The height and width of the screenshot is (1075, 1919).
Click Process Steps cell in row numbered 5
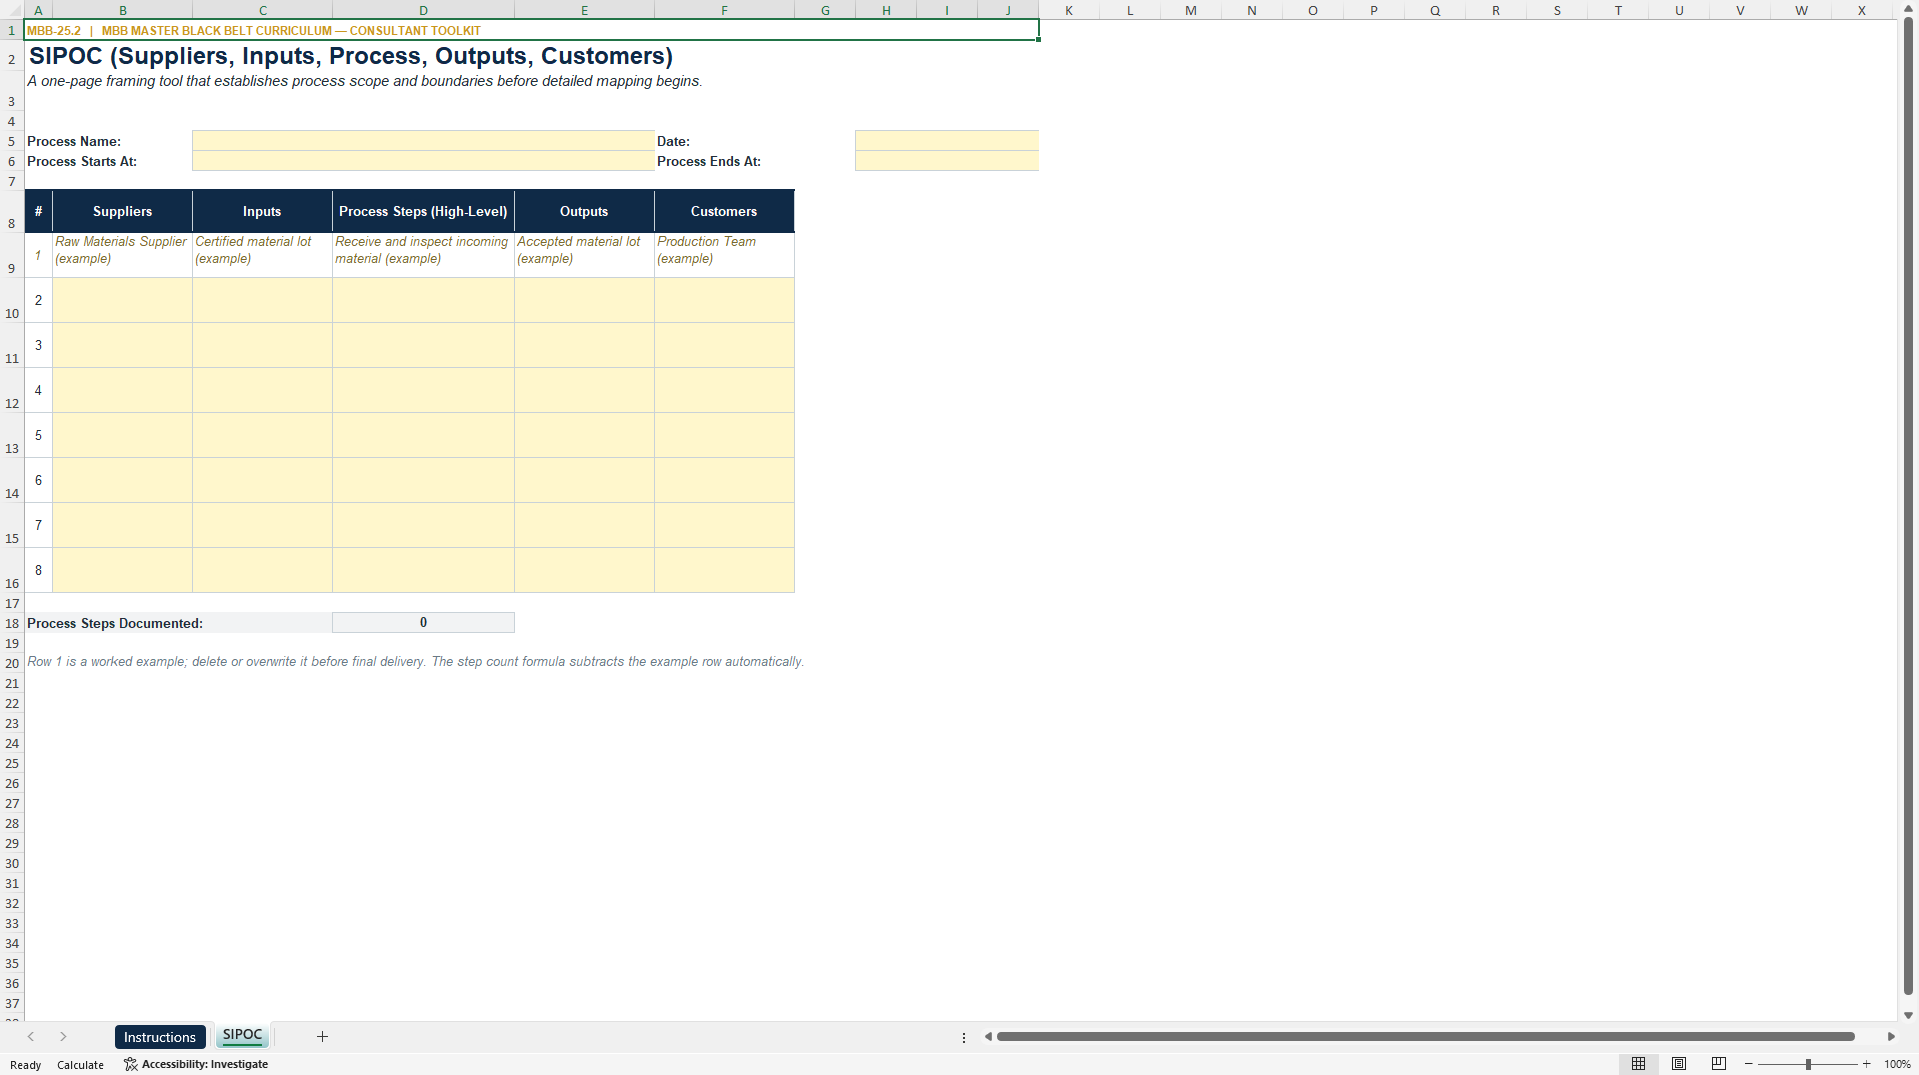coord(423,435)
